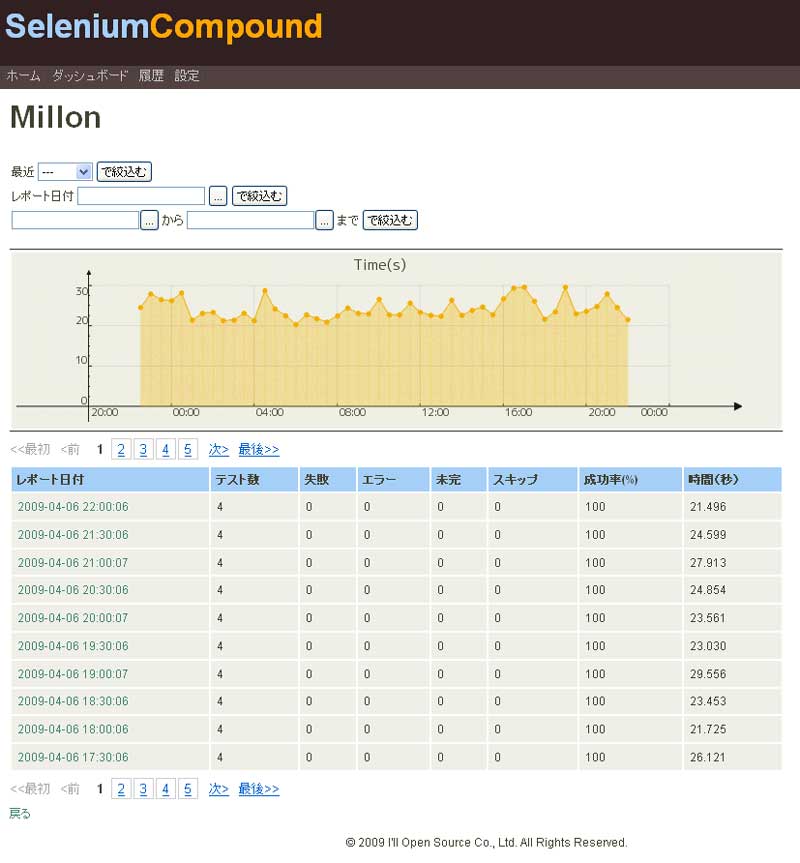Open the ダッシュボード menu item
Image resolution: width=800 pixels, height=863 pixels.
tap(90, 76)
